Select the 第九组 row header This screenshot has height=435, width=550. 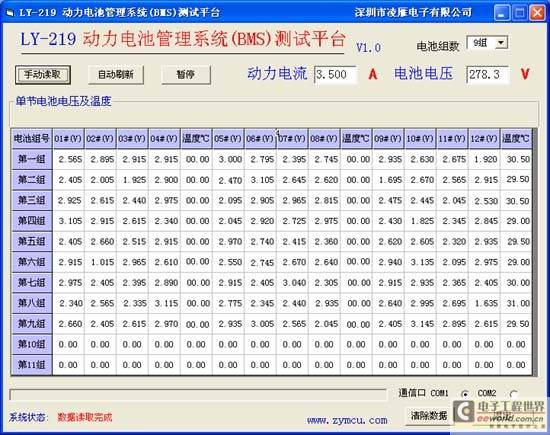click(32, 323)
